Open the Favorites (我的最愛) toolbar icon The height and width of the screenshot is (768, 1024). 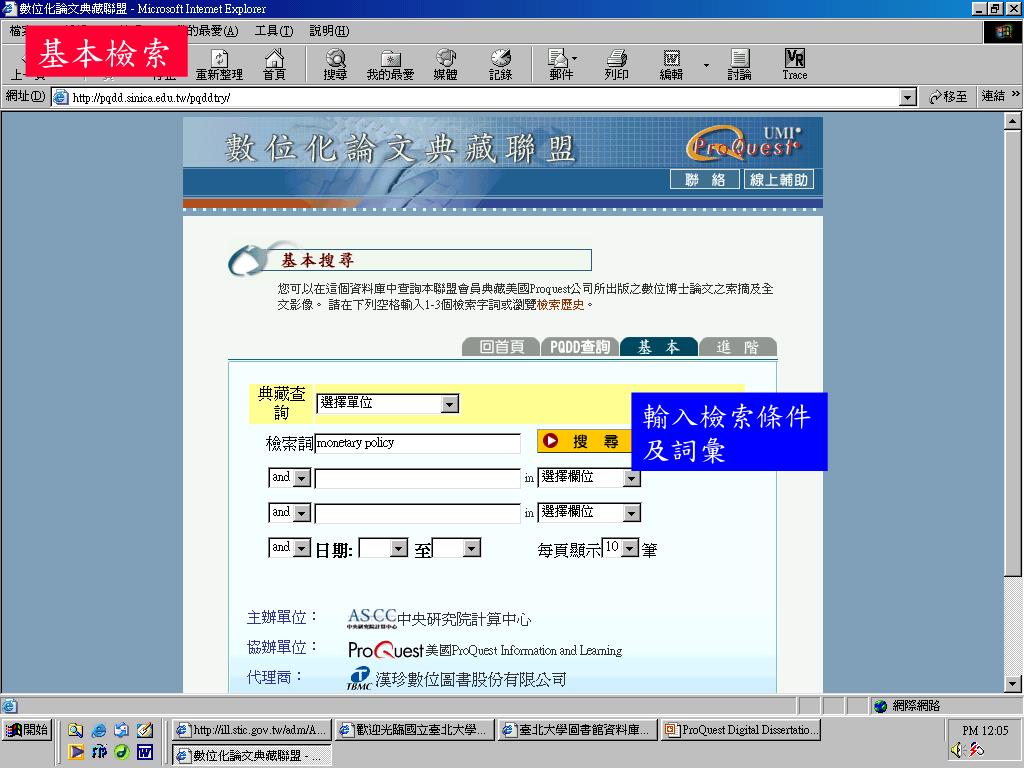pyautogui.click(x=390, y=65)
